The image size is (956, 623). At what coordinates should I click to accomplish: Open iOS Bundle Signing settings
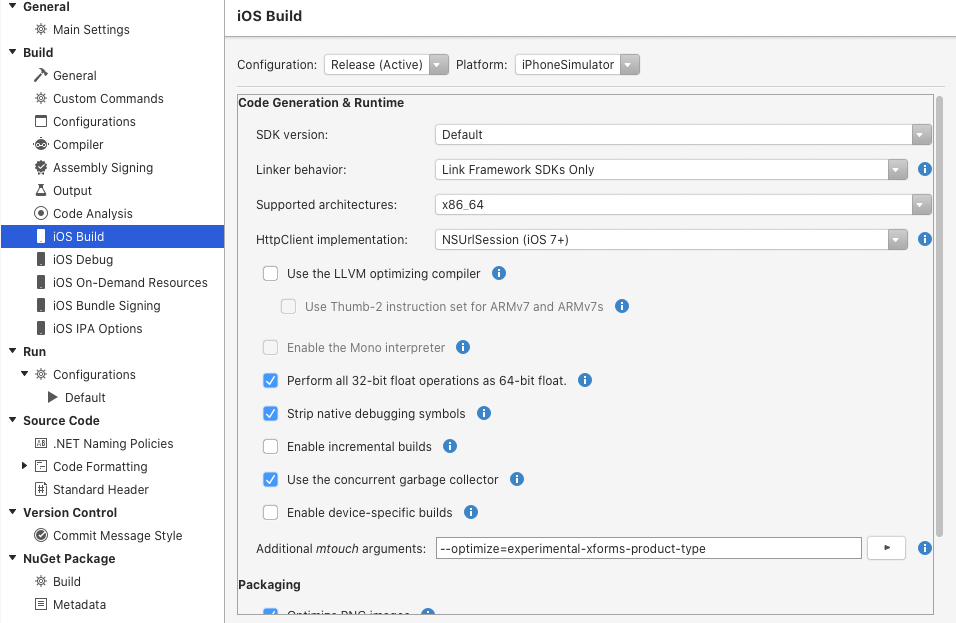tap(106, 305)
